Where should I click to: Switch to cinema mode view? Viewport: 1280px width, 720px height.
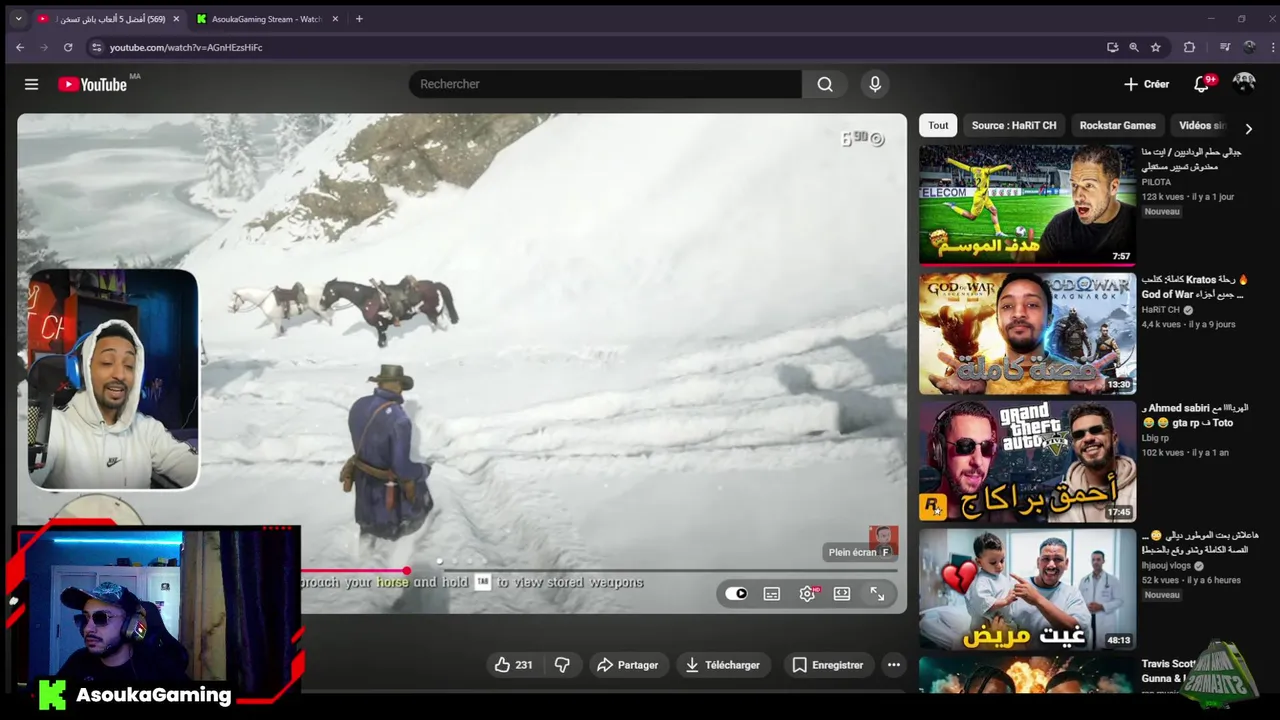(x=842, y=593)
